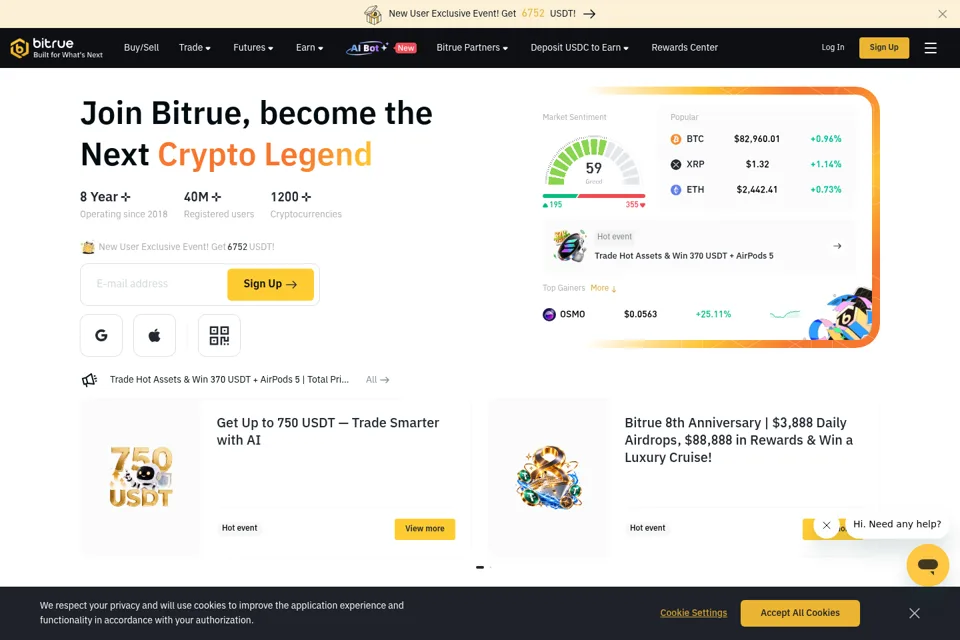Click the gift box icon in banner
The width and height of the screenshot is (960, 640).
click(373, 14)
